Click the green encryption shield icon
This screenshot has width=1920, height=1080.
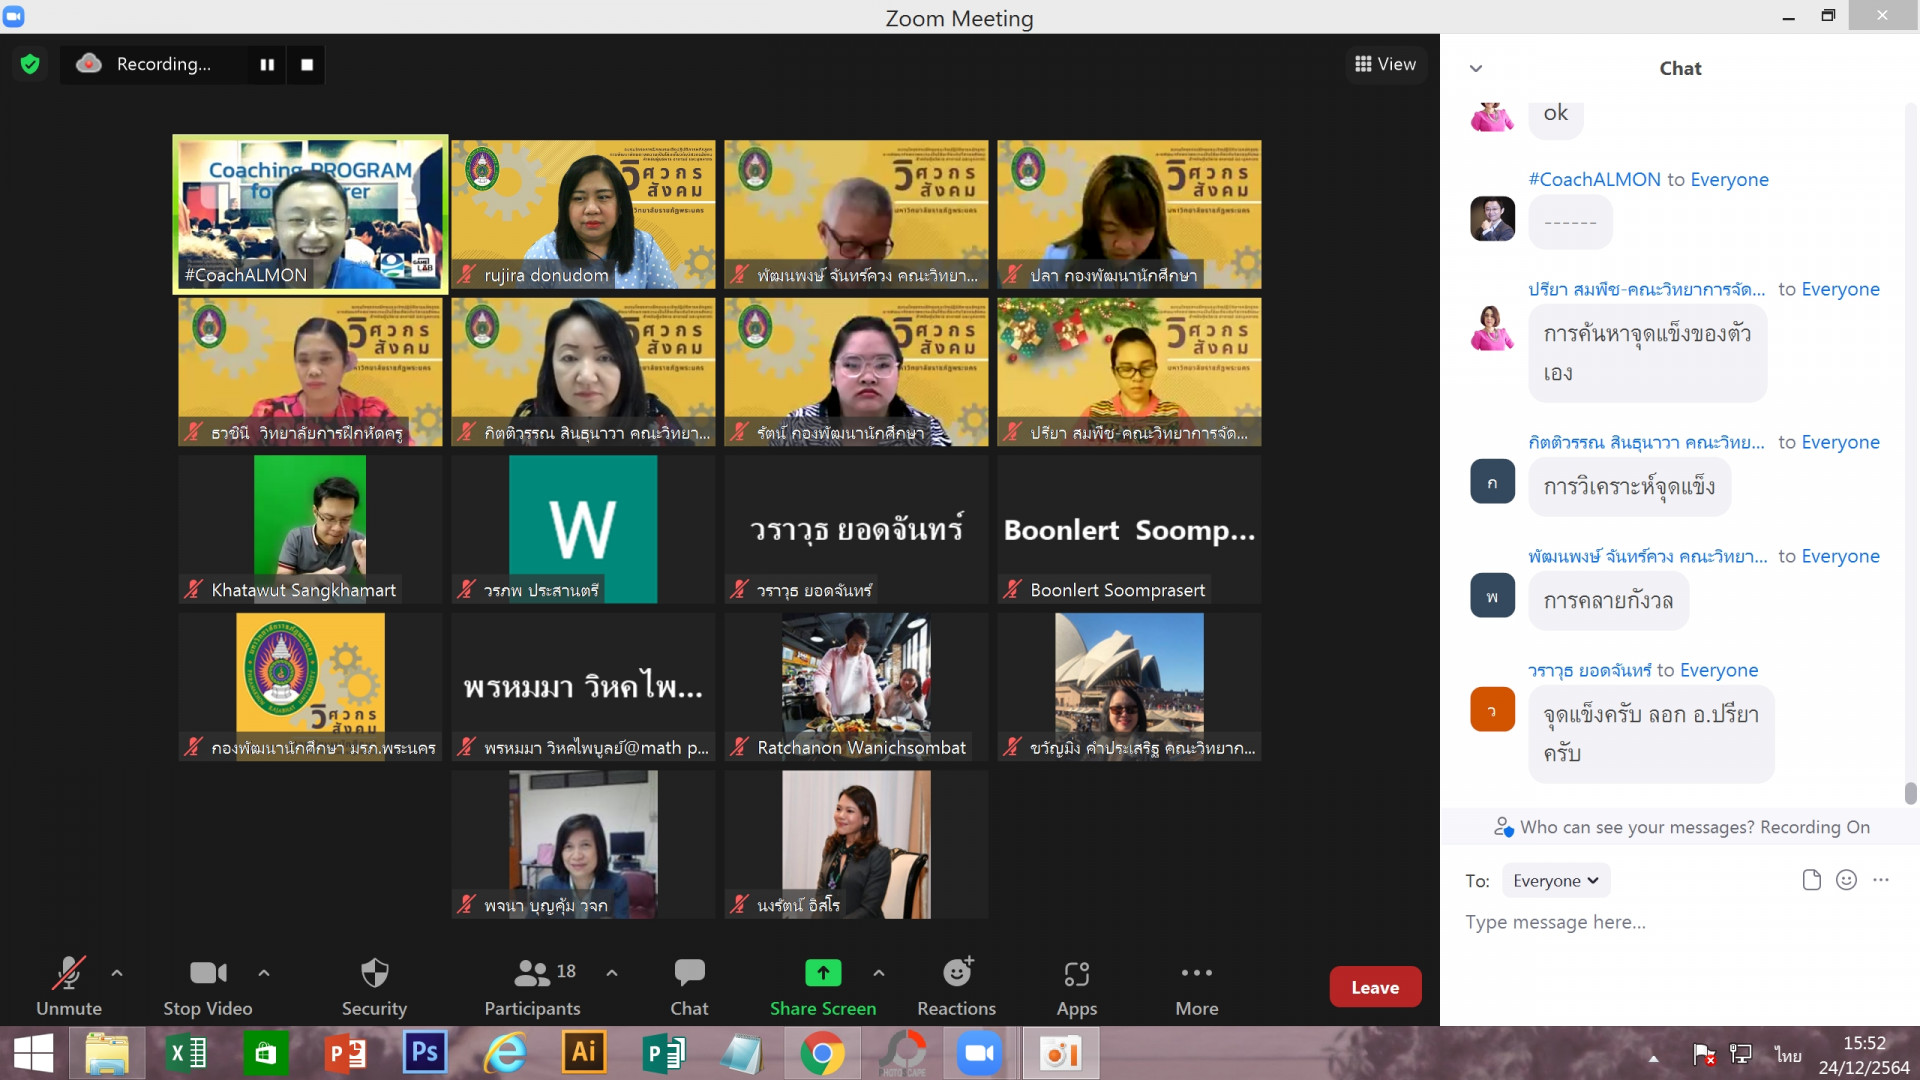pyautogui.click(x=30, y=65)
